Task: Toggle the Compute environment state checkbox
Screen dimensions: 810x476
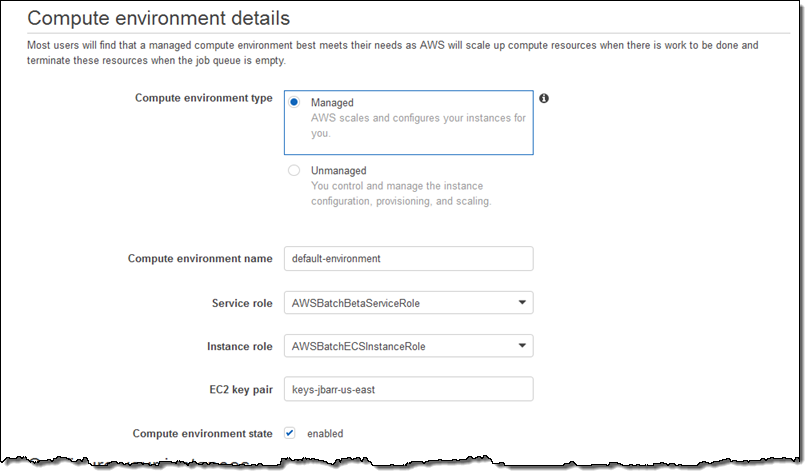Action: click(x=290, y=433)
